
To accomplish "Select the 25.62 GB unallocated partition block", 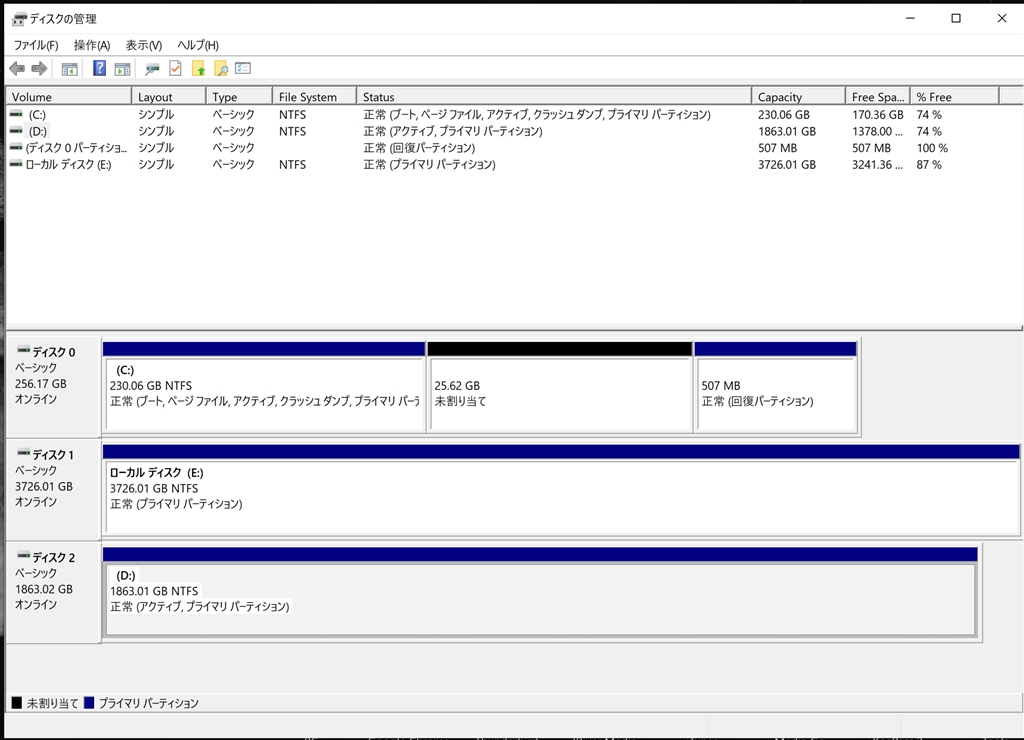I will tap(559, 394).
